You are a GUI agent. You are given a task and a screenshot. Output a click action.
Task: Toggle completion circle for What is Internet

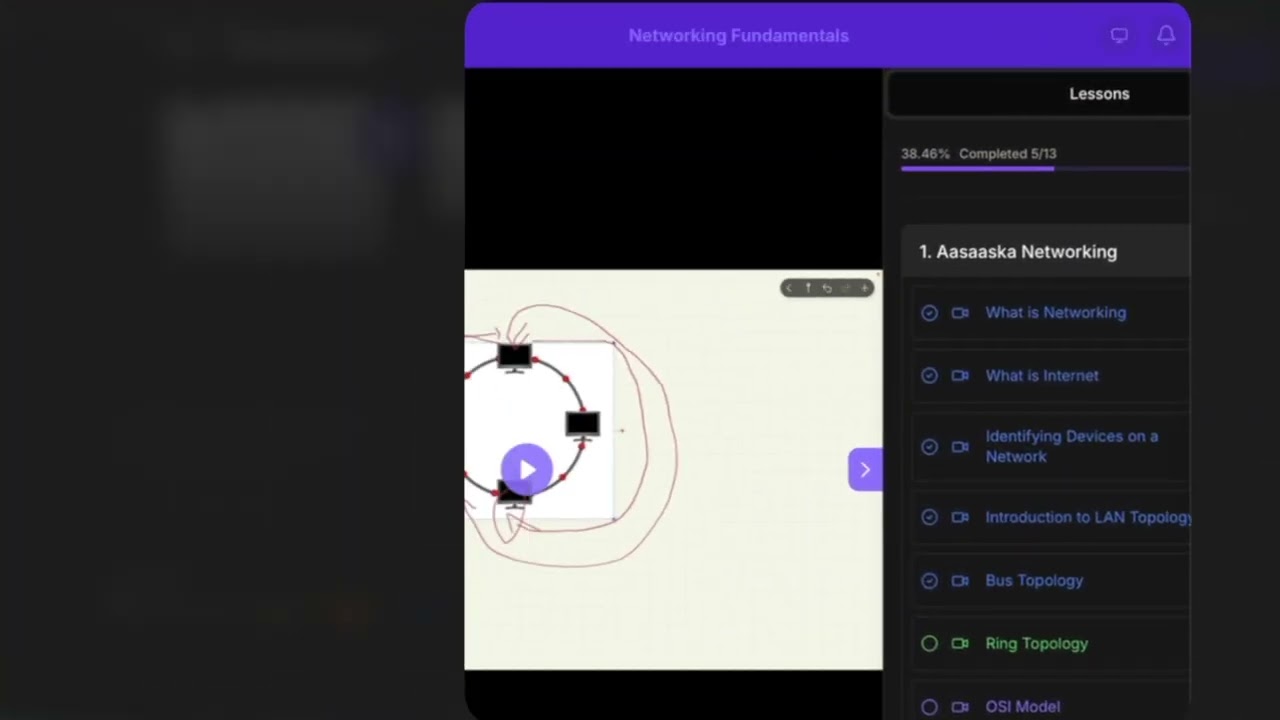pos(929,376)
